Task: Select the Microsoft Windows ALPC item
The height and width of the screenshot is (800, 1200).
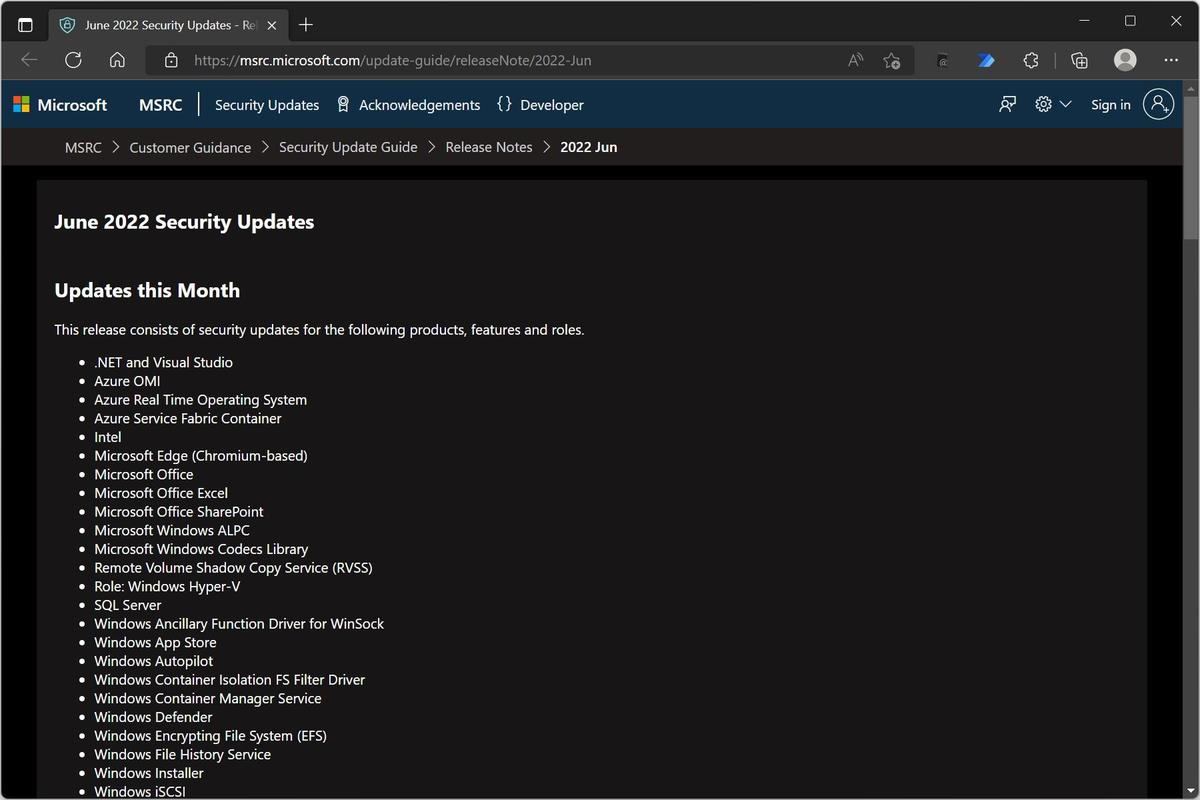Action: point(172,530)
